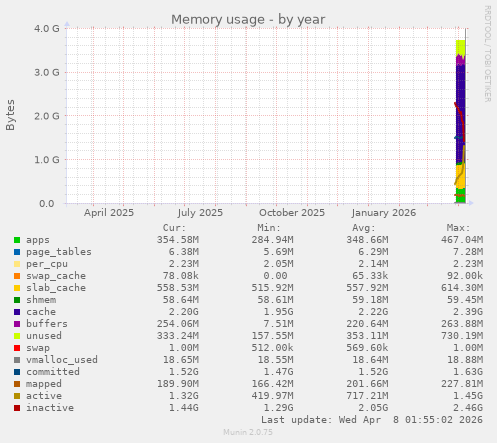Click the brown mapped legend swatch
The width and height of the screenshot is (497, 443).
[x=17, y=384]
